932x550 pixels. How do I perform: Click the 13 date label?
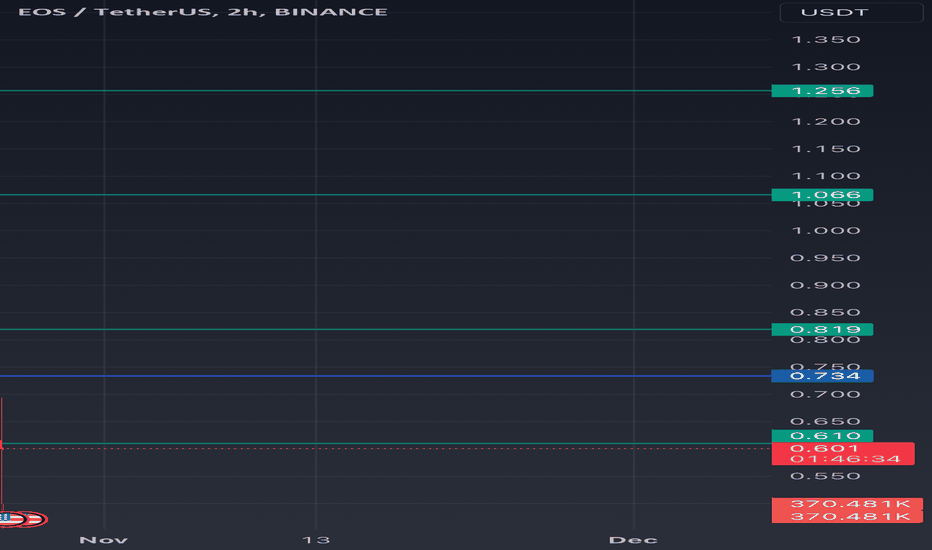316,540
